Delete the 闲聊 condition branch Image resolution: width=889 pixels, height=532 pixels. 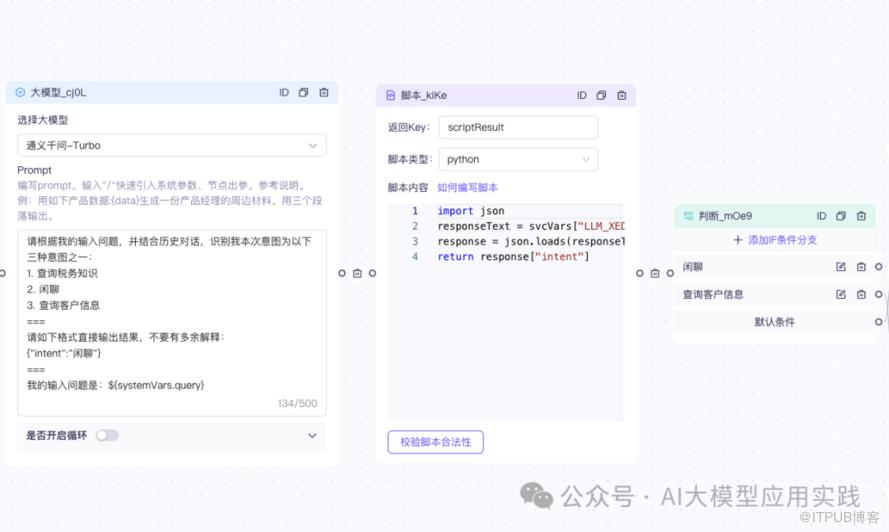point(861,267)
